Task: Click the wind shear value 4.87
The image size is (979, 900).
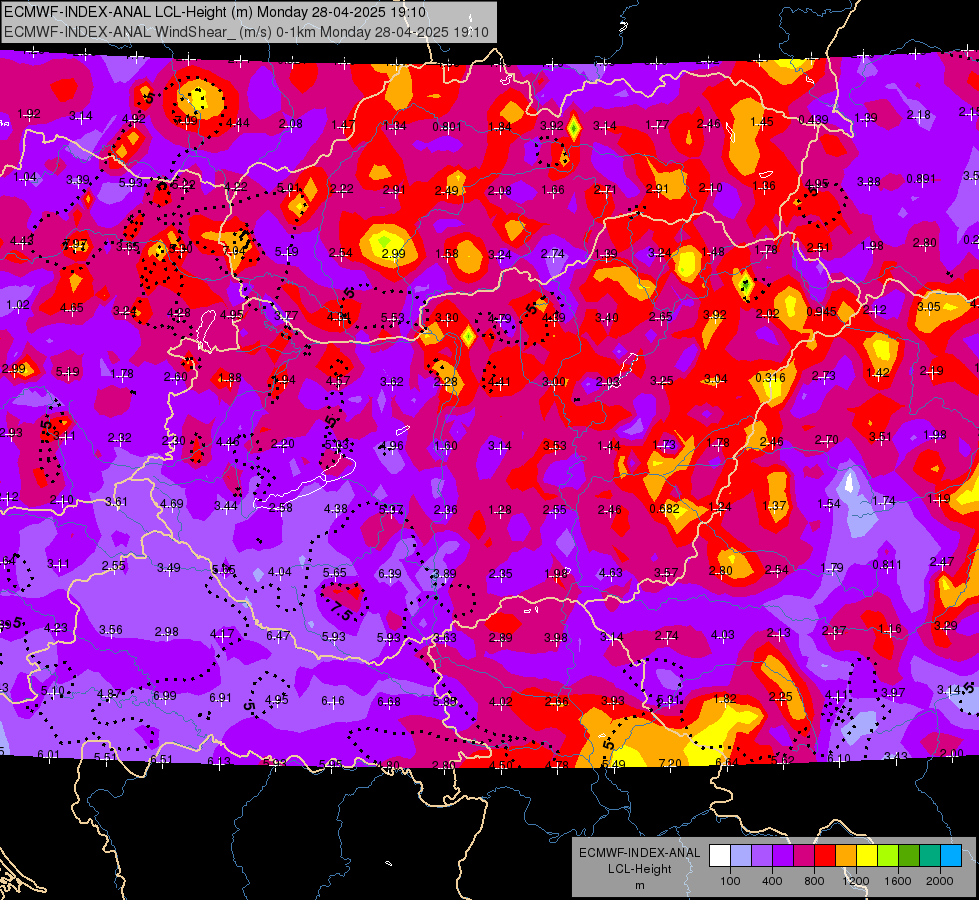Action: [109, 694]
